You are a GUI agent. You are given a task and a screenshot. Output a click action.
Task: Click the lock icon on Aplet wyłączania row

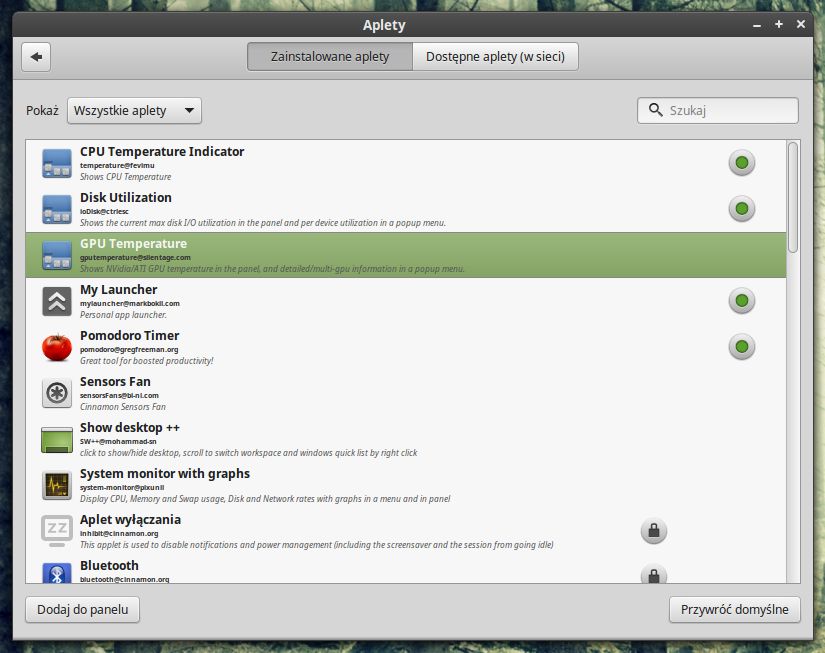coord(654,530)
